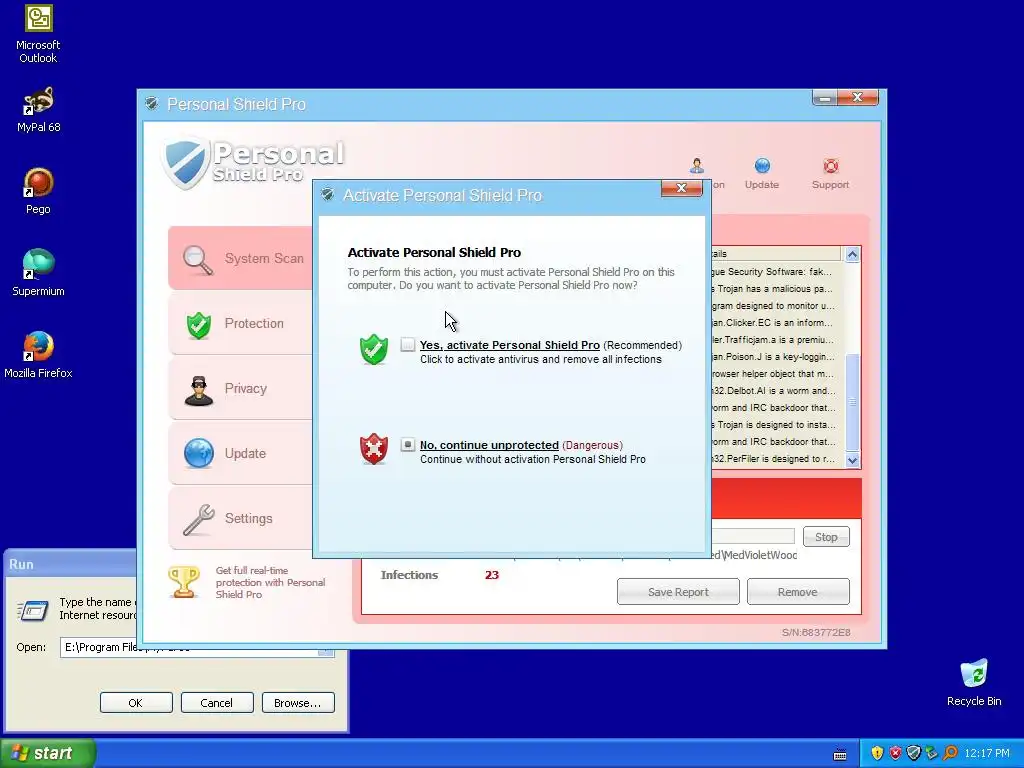Click the scroll down arrow of threat list

(852, 460)
